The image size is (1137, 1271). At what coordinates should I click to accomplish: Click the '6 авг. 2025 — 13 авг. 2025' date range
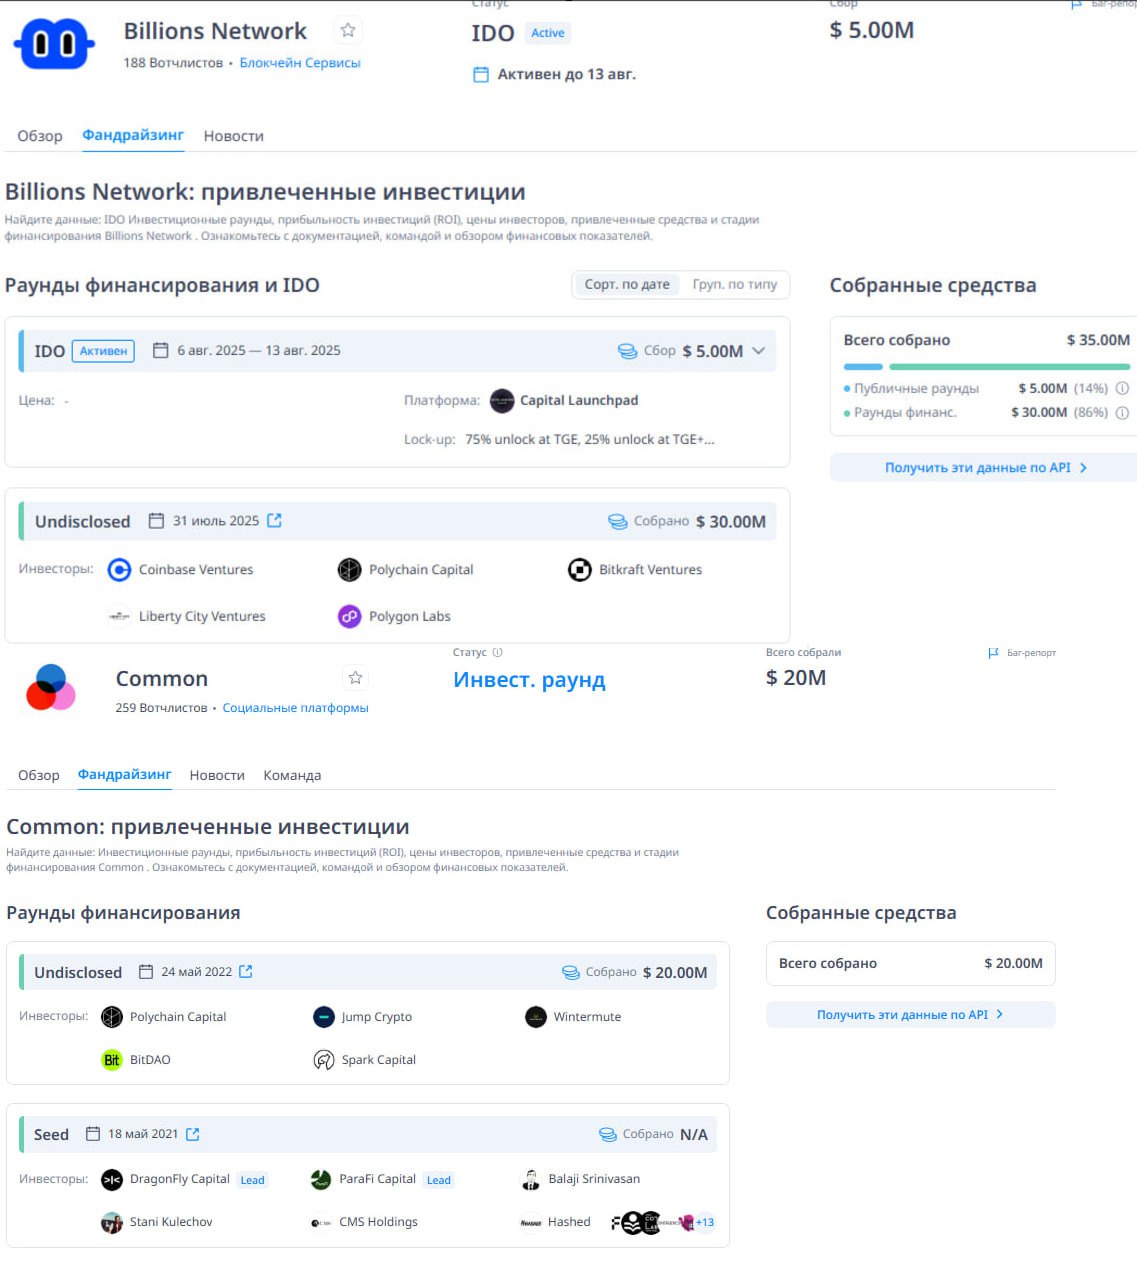(259, 351)
